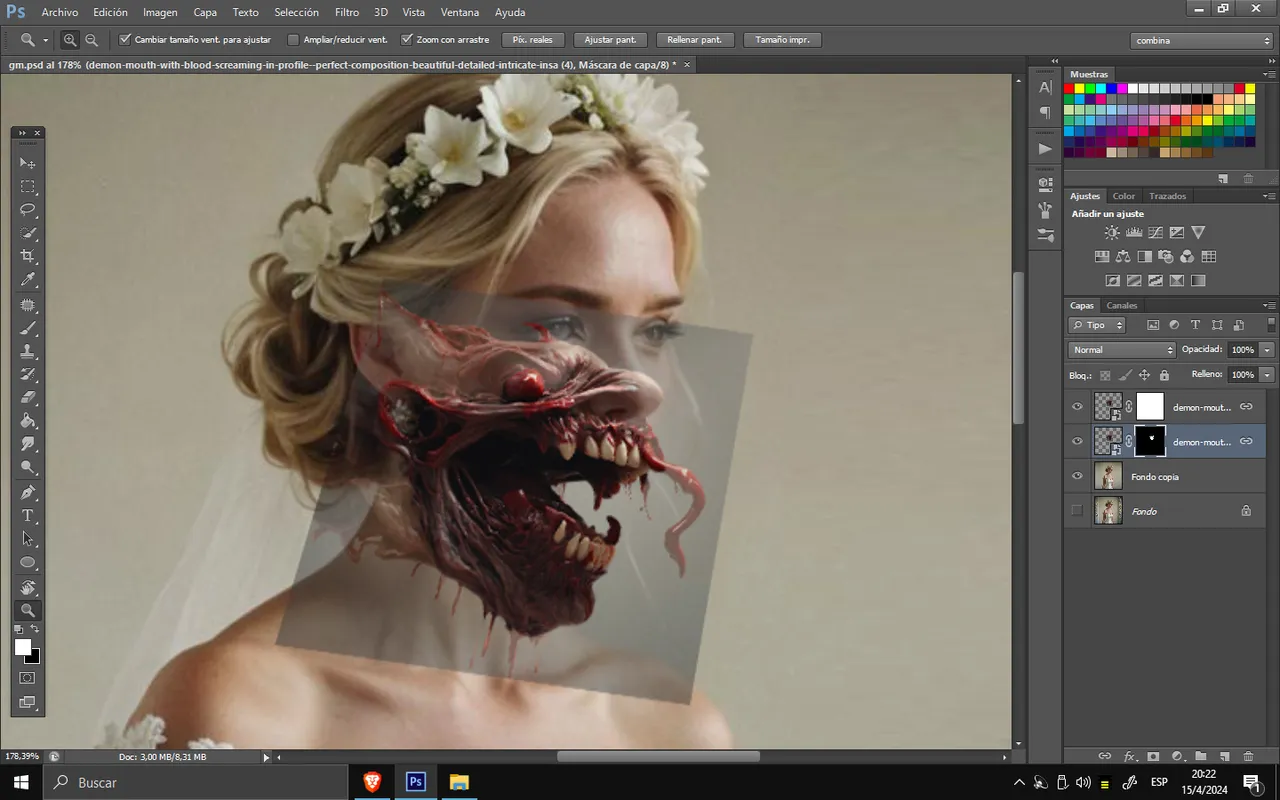Screen dimensions: 1280x800
Task: Open the Muestras panel menu
Action: 1269,74
